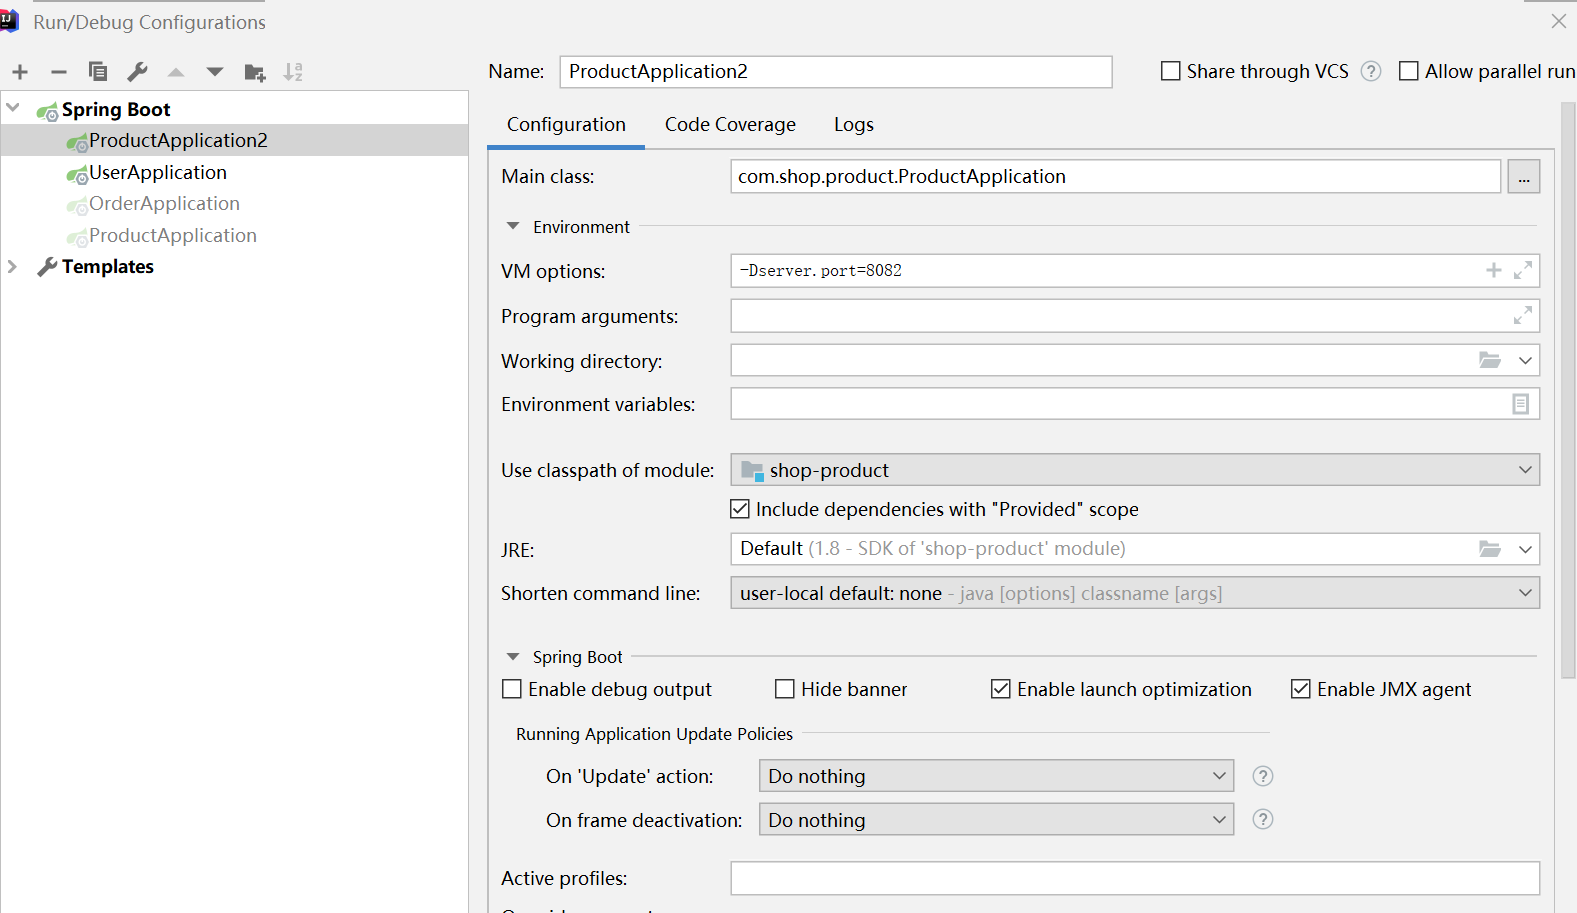
Task: Click the sort configurations alphabetically icon
Action: (x=293, y=72)
